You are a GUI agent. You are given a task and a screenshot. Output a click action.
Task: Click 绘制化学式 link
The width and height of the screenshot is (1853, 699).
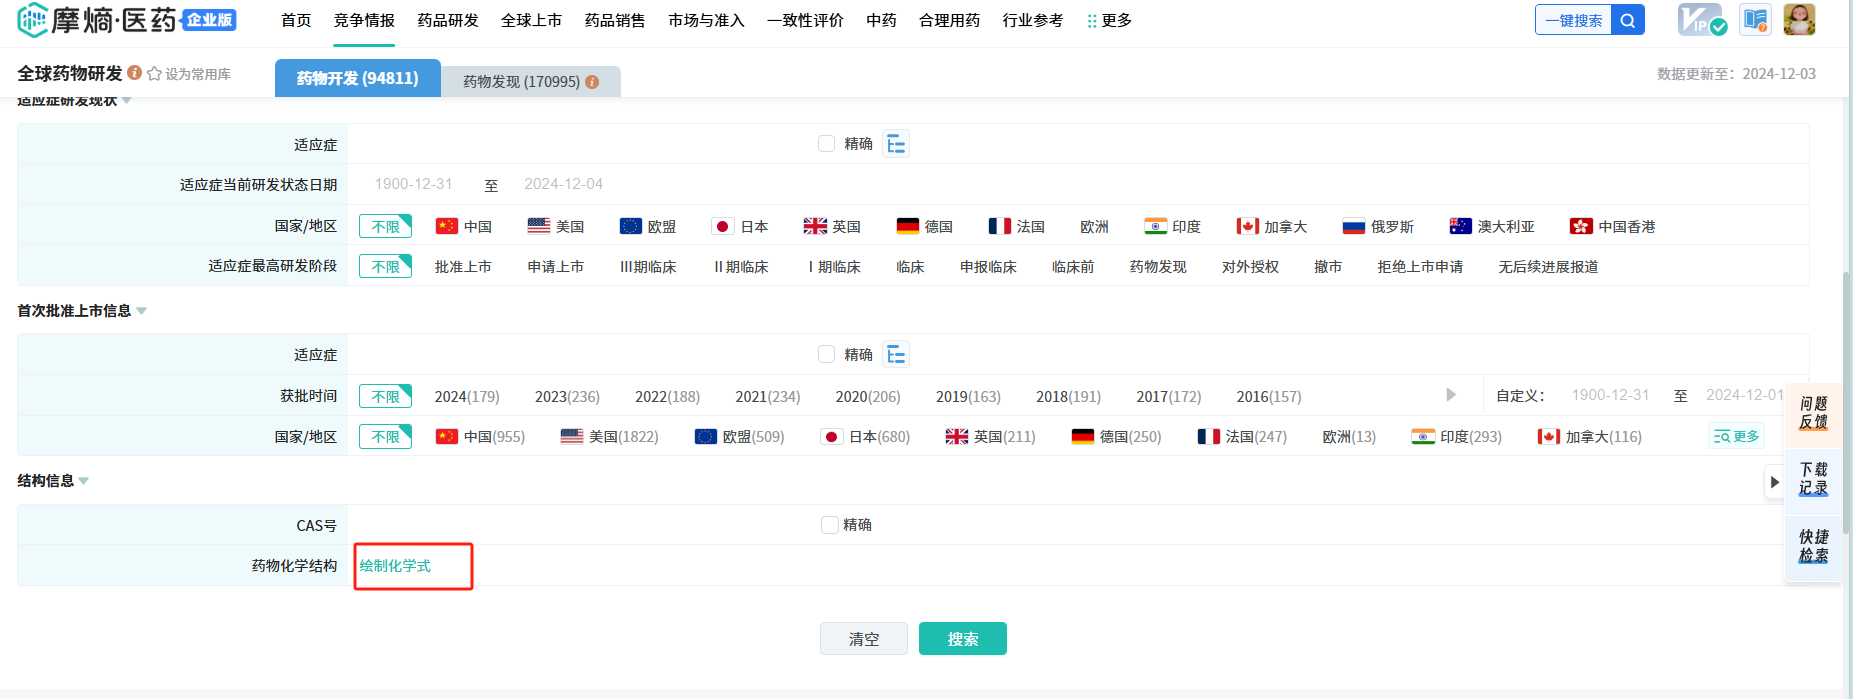[x=396, y=566]
